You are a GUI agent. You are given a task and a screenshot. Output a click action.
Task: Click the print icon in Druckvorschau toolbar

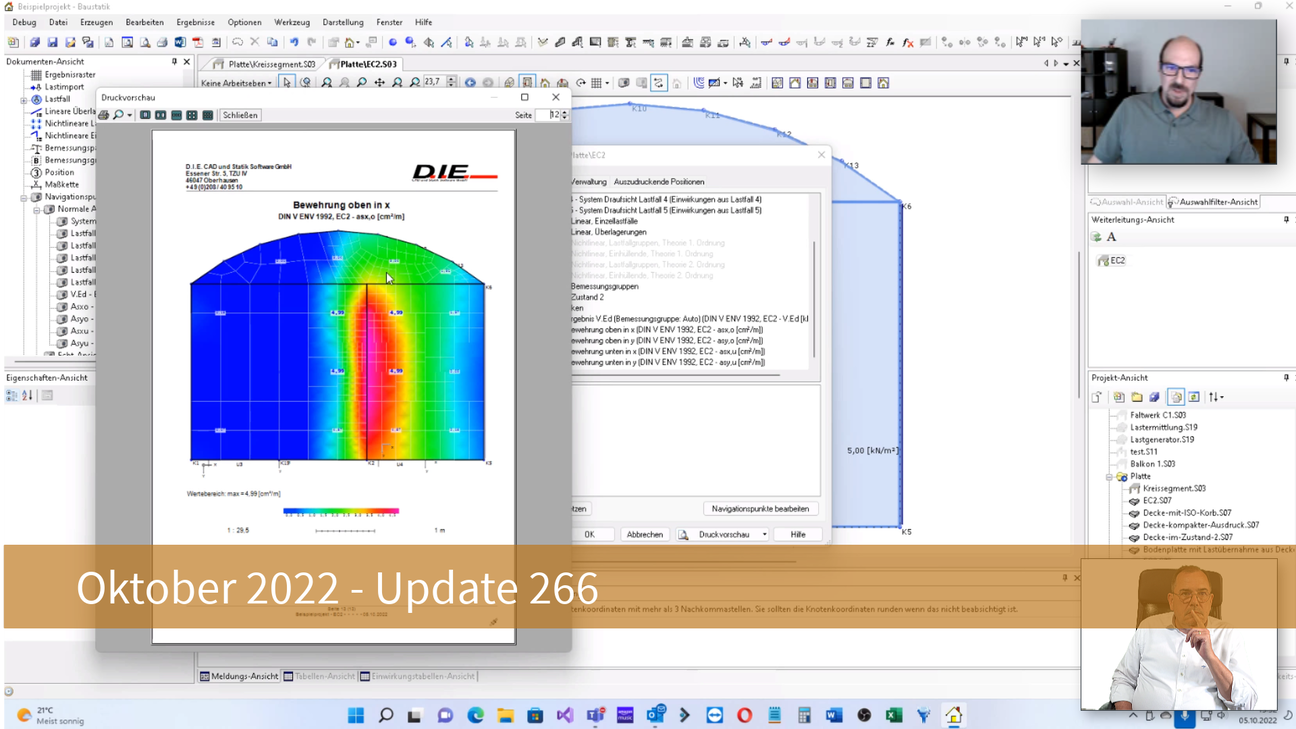click(x=103, y=115)
